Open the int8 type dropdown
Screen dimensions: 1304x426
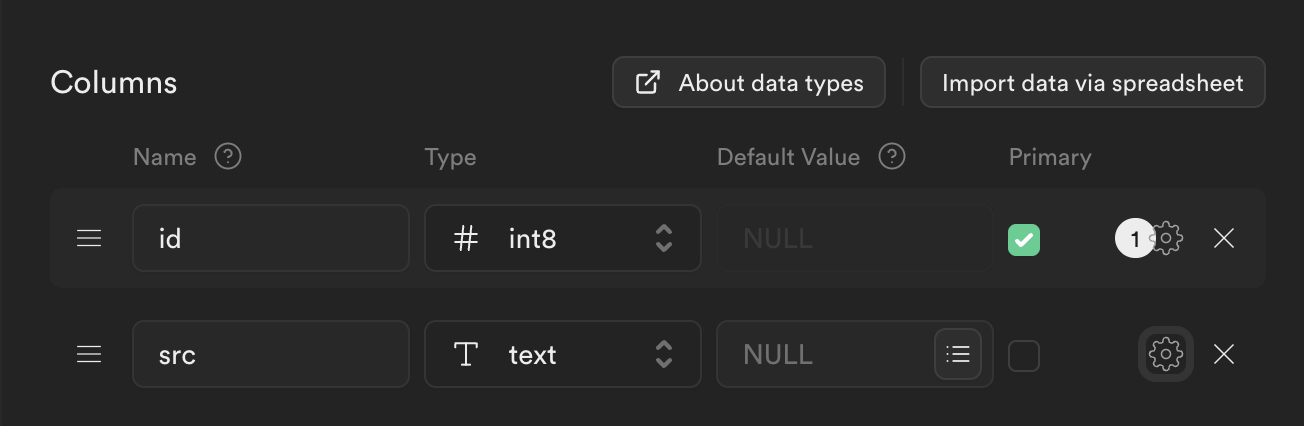pyautogui.click(x=562, y=239)
